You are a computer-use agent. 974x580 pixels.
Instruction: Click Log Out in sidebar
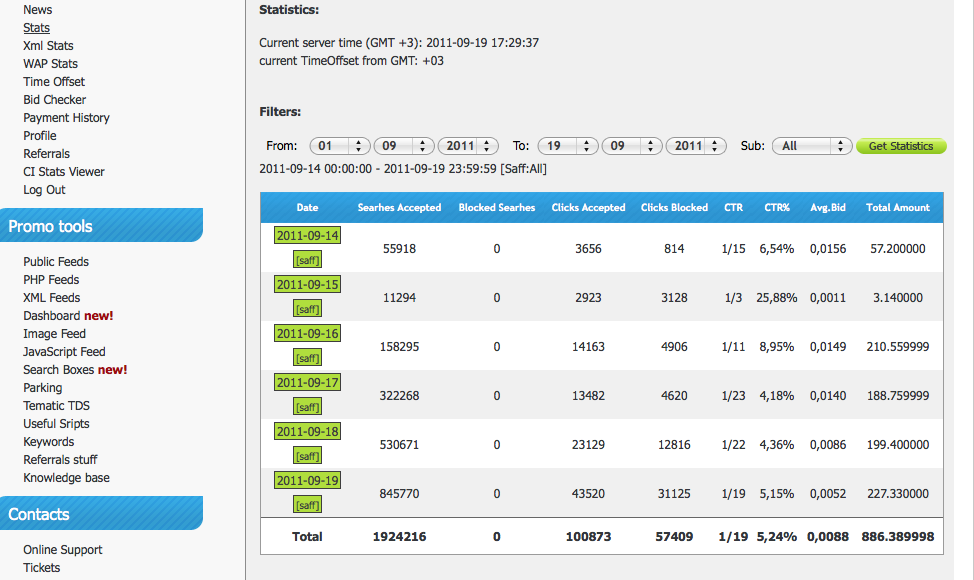pos(44,190)
